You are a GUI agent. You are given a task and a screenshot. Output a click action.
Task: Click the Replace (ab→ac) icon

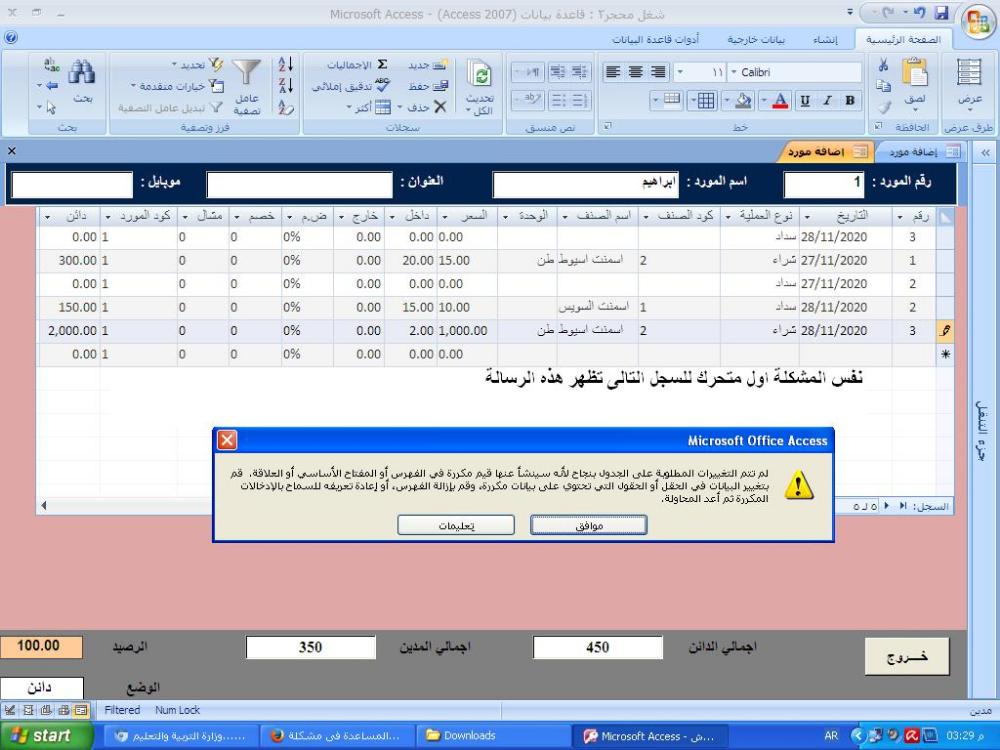[51, 64]
